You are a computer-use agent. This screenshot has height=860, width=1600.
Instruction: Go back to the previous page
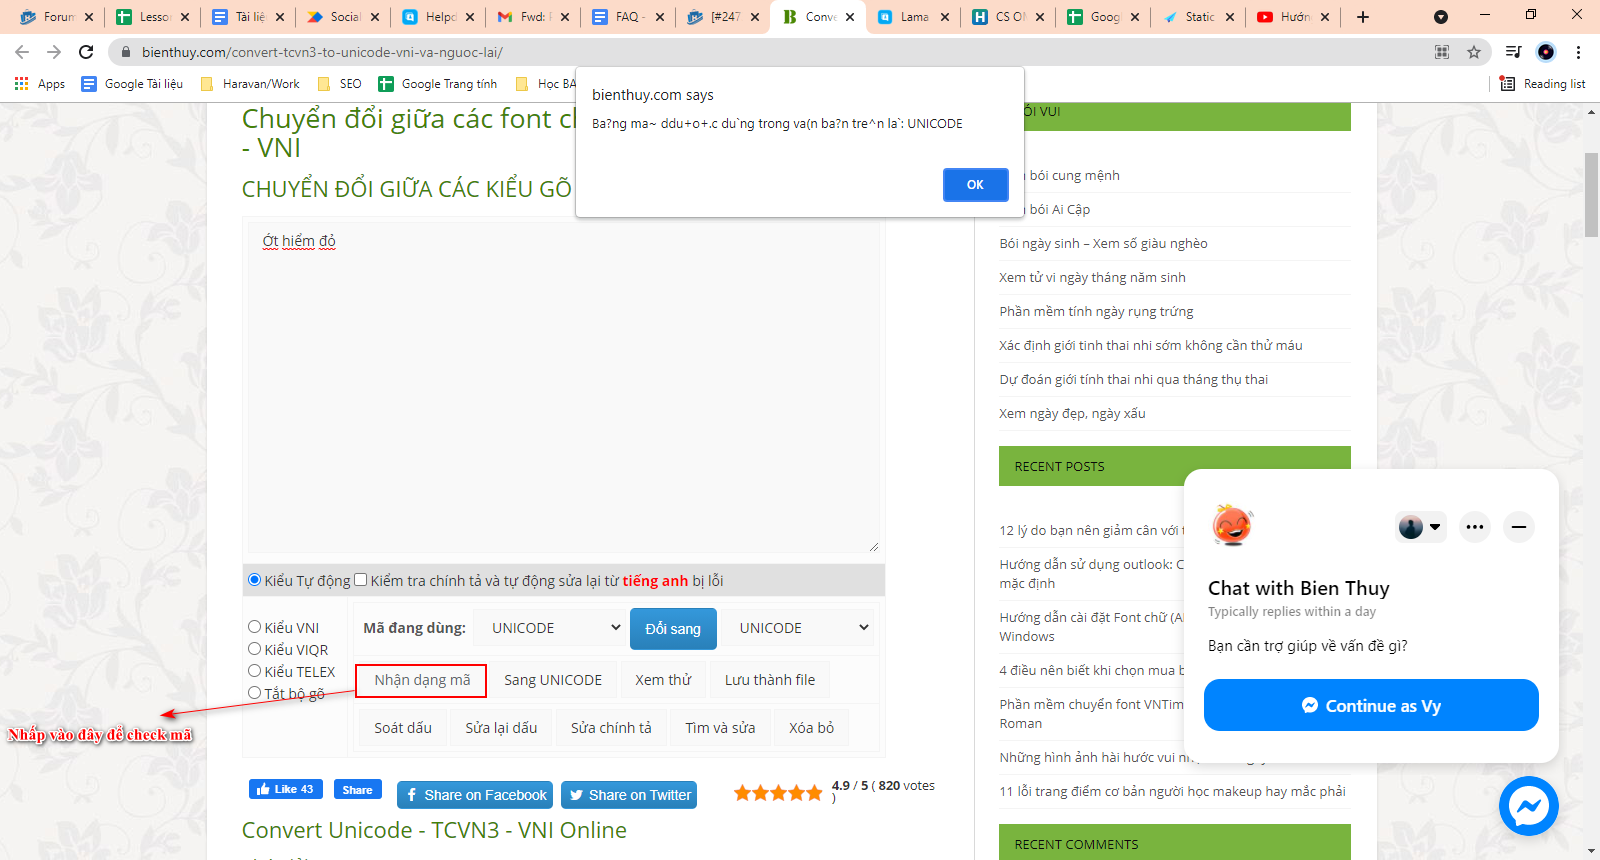point(22,52)
